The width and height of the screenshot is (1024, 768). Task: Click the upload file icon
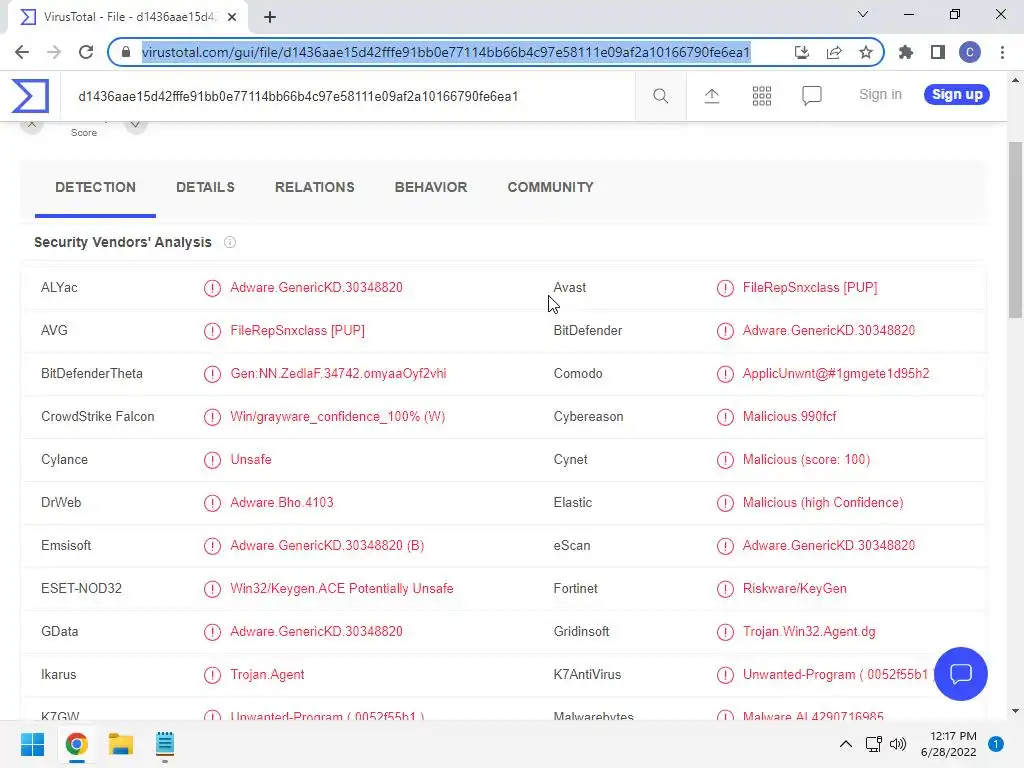pyautogui.click(x=712, y=96)
